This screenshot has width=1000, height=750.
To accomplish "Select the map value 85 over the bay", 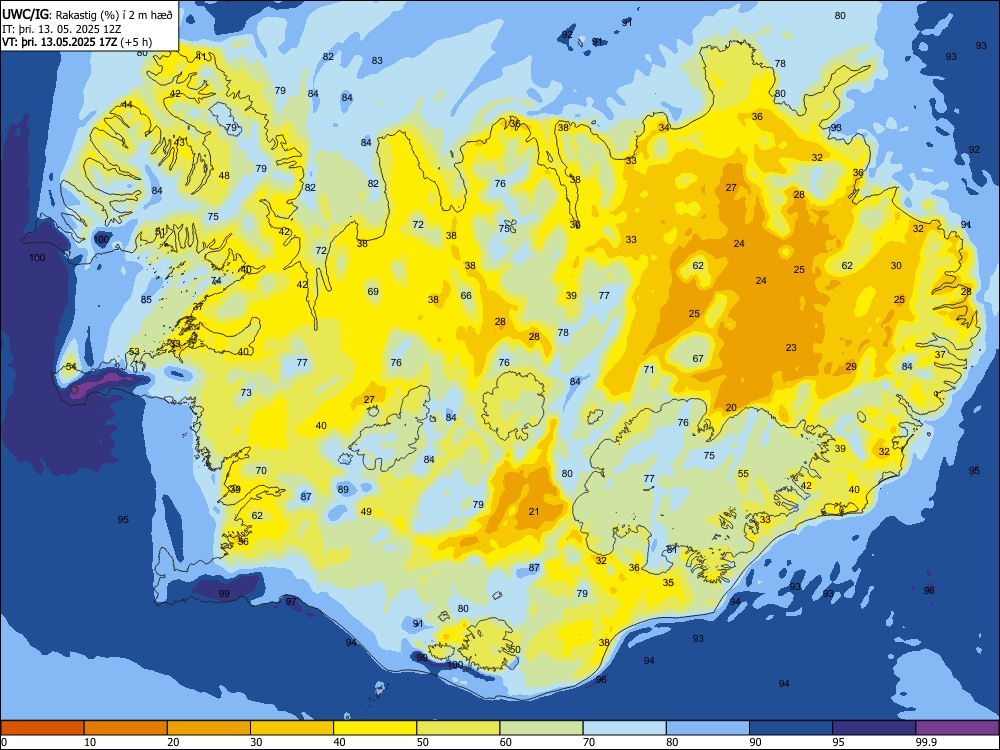I will 146,299.
